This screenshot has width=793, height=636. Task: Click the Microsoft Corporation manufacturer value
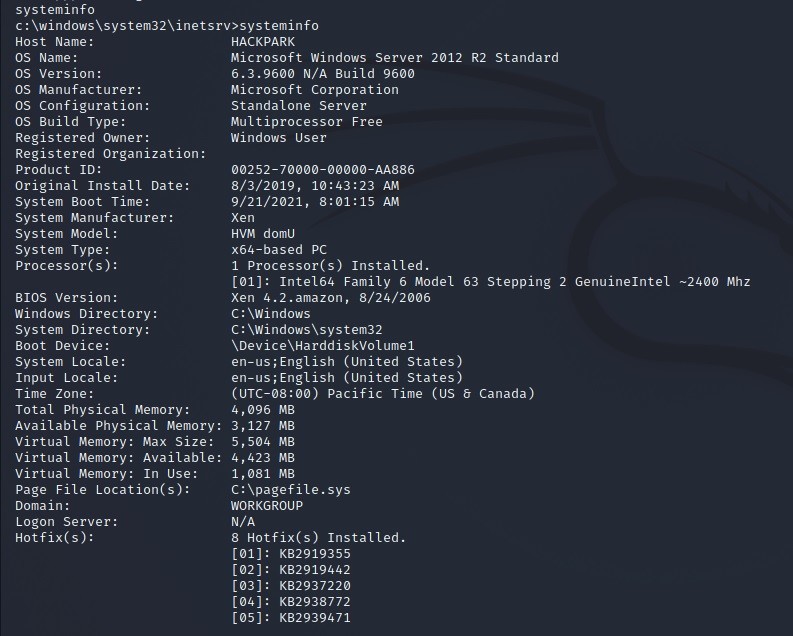point(314,89)
